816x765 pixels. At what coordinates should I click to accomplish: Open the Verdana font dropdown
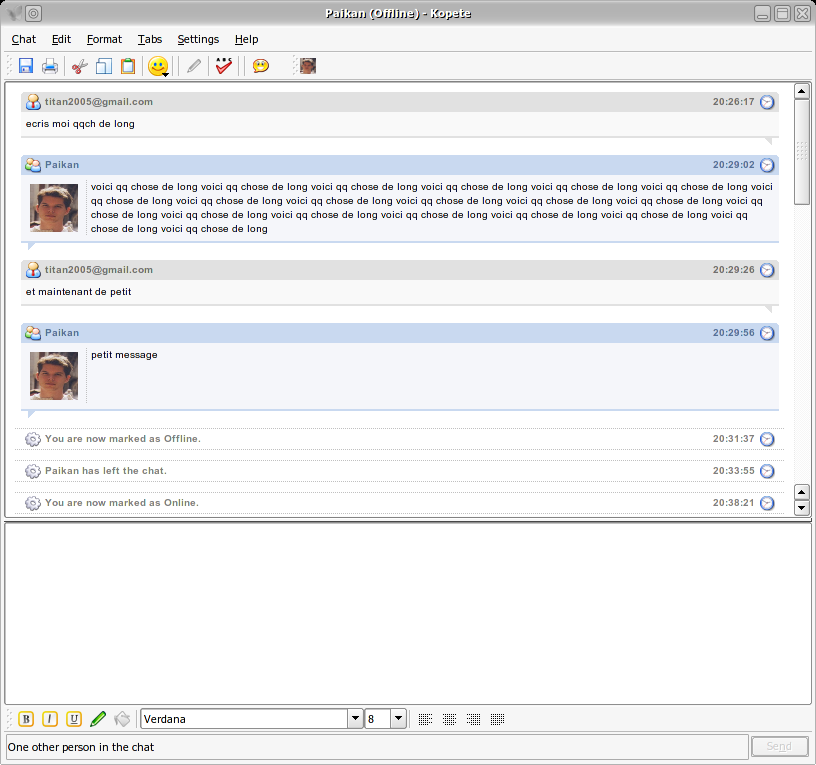[x=355, y=719]
